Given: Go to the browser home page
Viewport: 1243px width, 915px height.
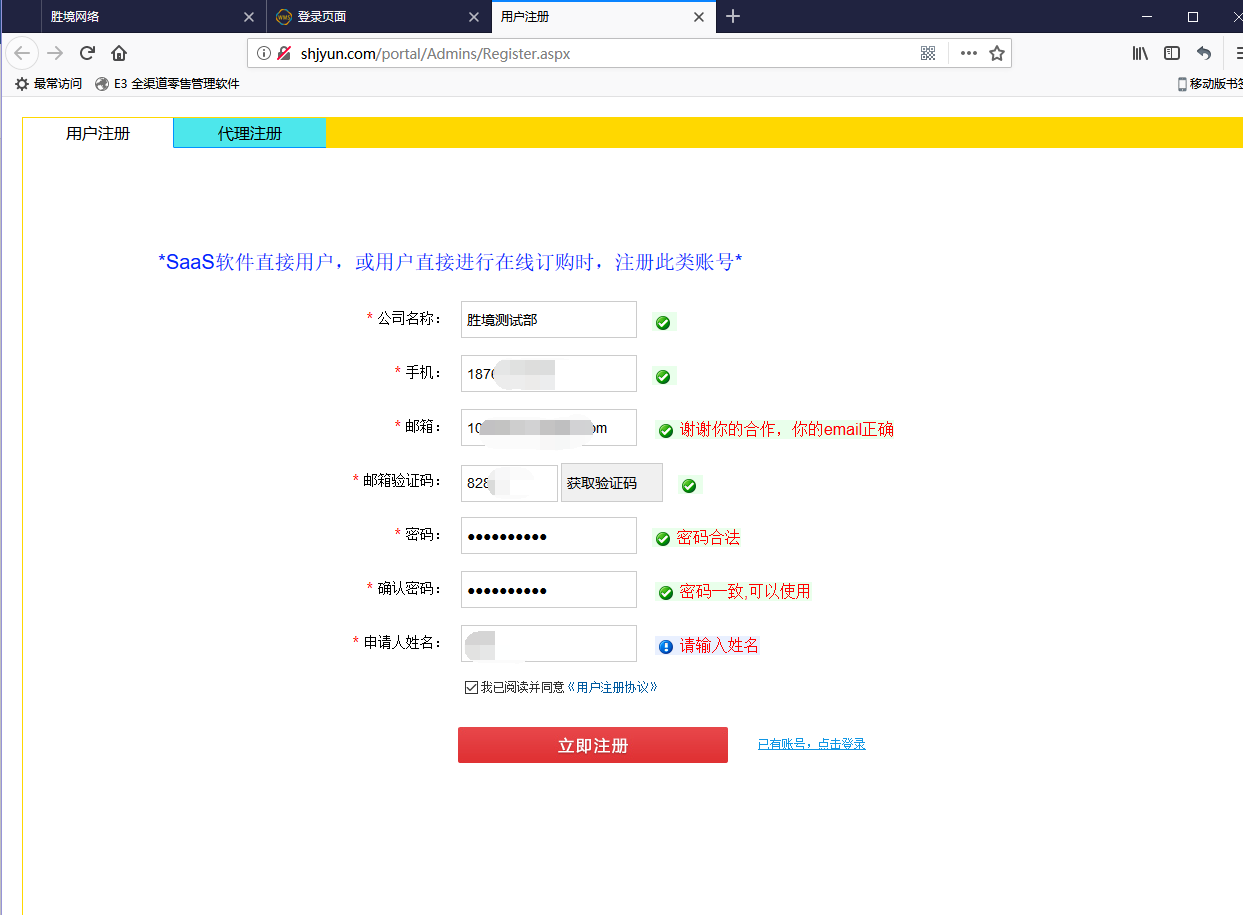Looking at the screenshot, I should point(119,53).
